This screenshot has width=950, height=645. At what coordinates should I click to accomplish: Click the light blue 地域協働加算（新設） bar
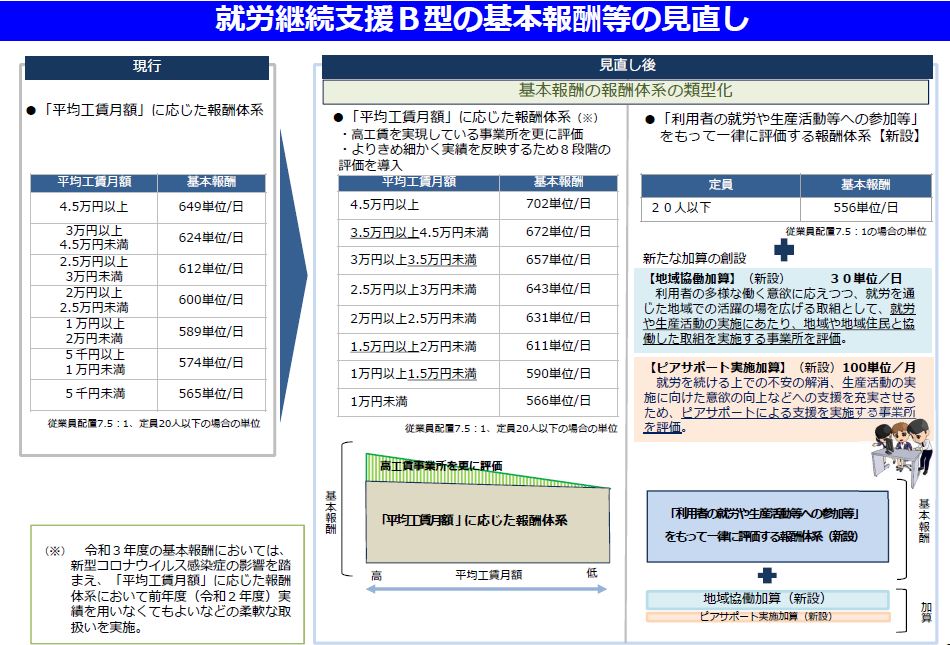point(766,598)
